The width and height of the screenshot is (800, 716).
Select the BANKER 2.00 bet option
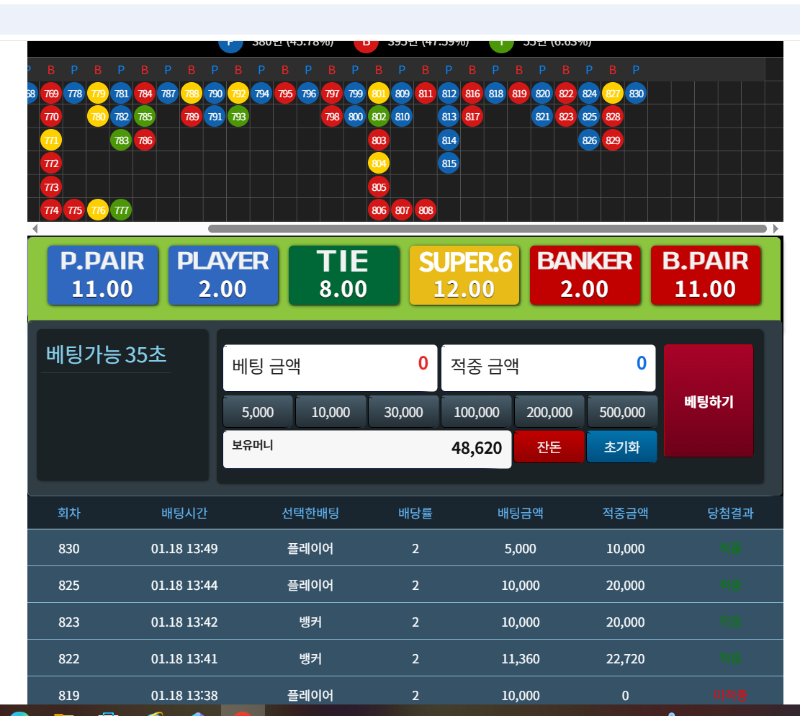point(584,275)
